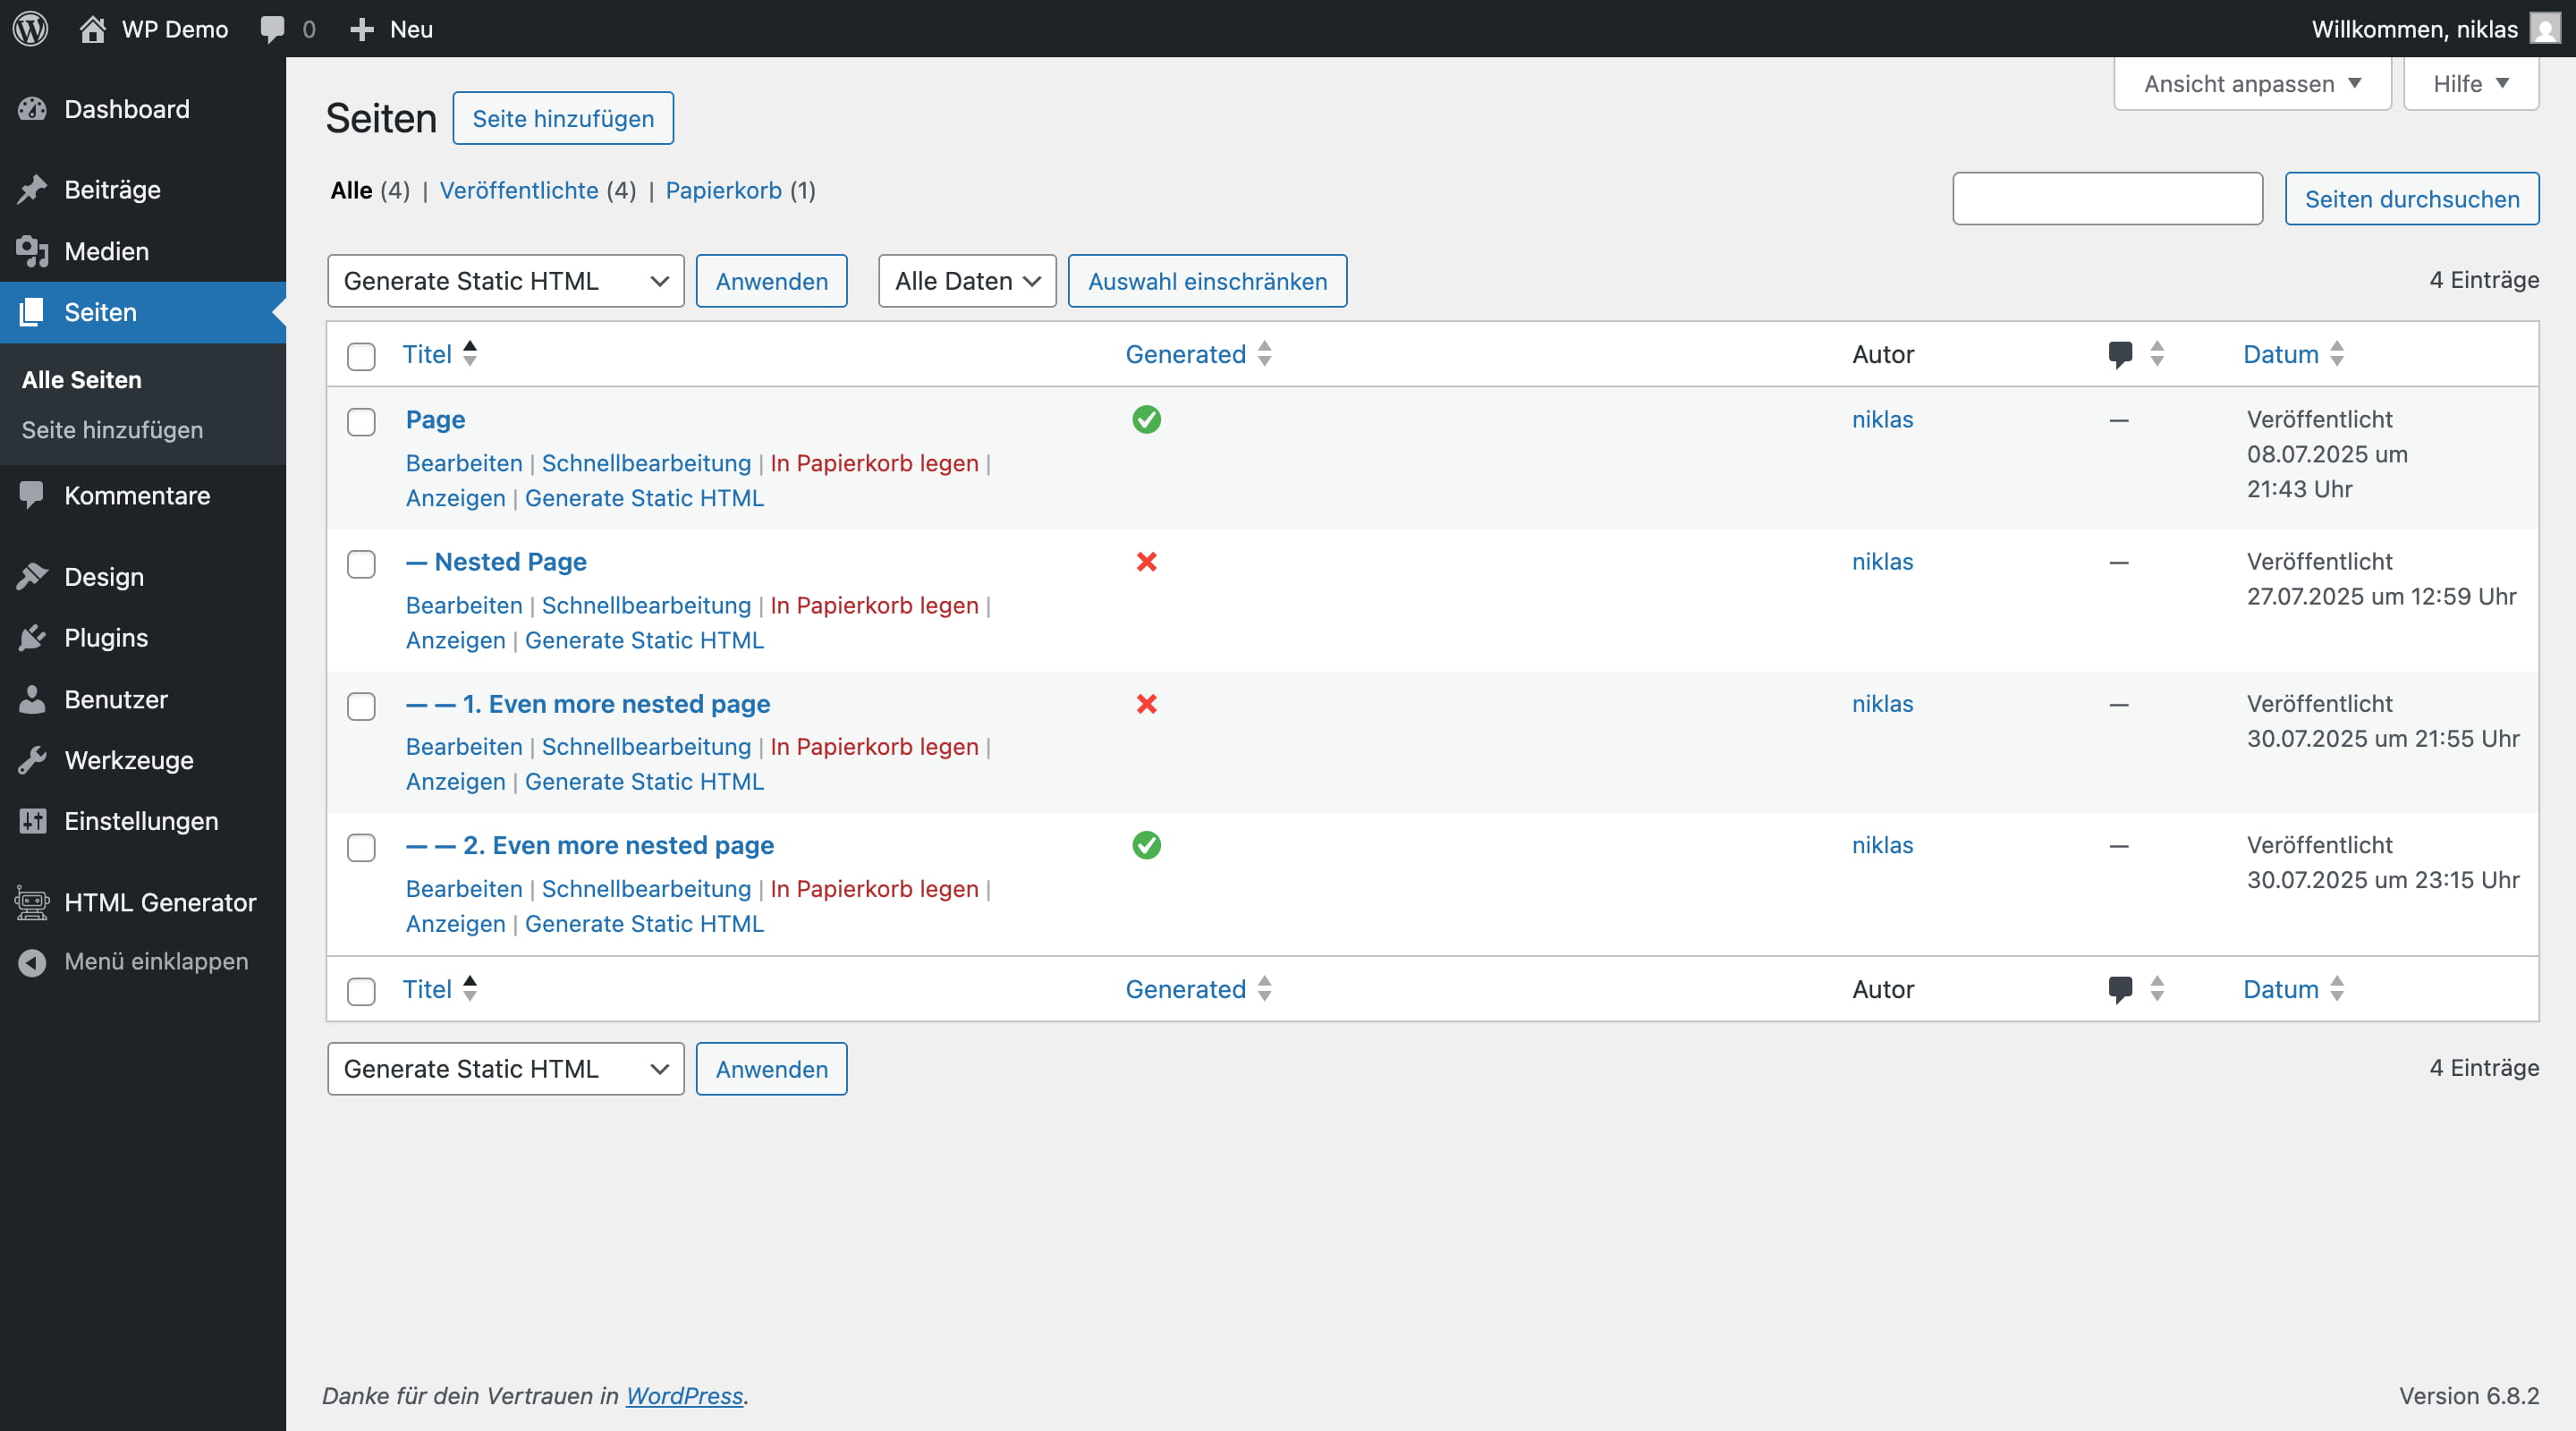Expand the Alle Daten date filter
This screenshot has width=2576, height=1431.
coord(966,281)
